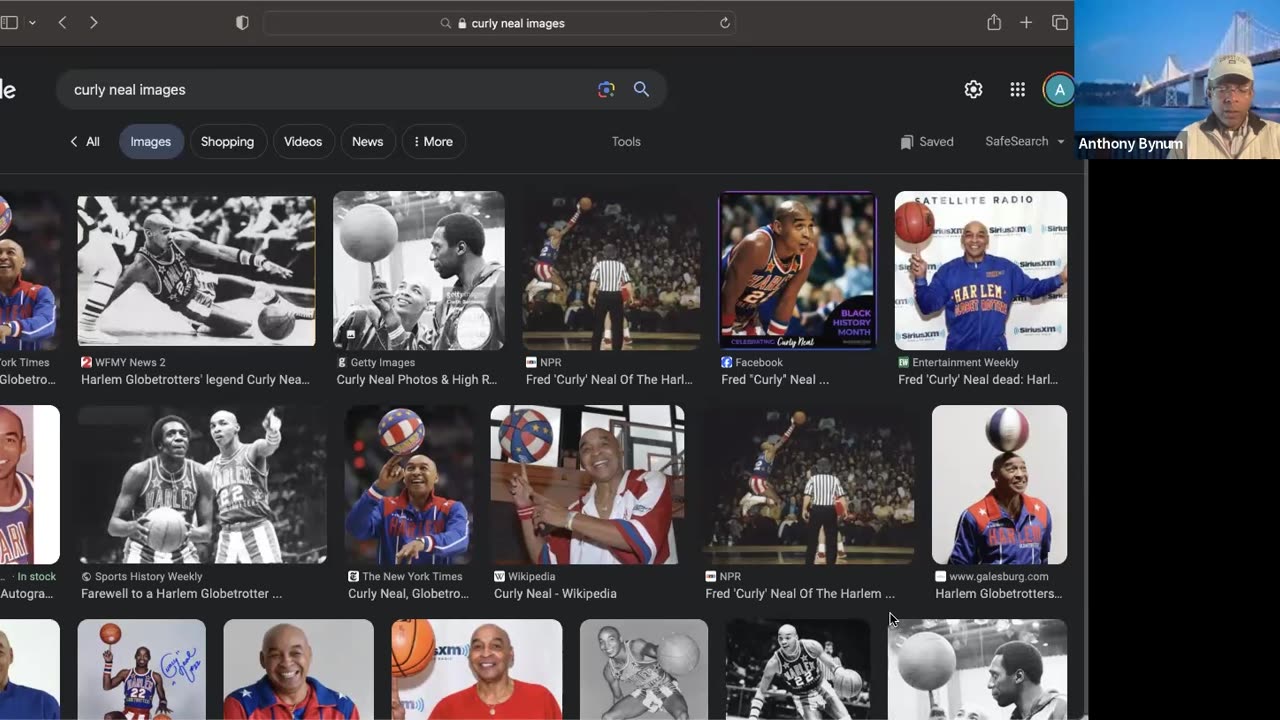Toggle the Safari sidebar
This screenshot has height=720, width=1280.
[x=9, y=23]
